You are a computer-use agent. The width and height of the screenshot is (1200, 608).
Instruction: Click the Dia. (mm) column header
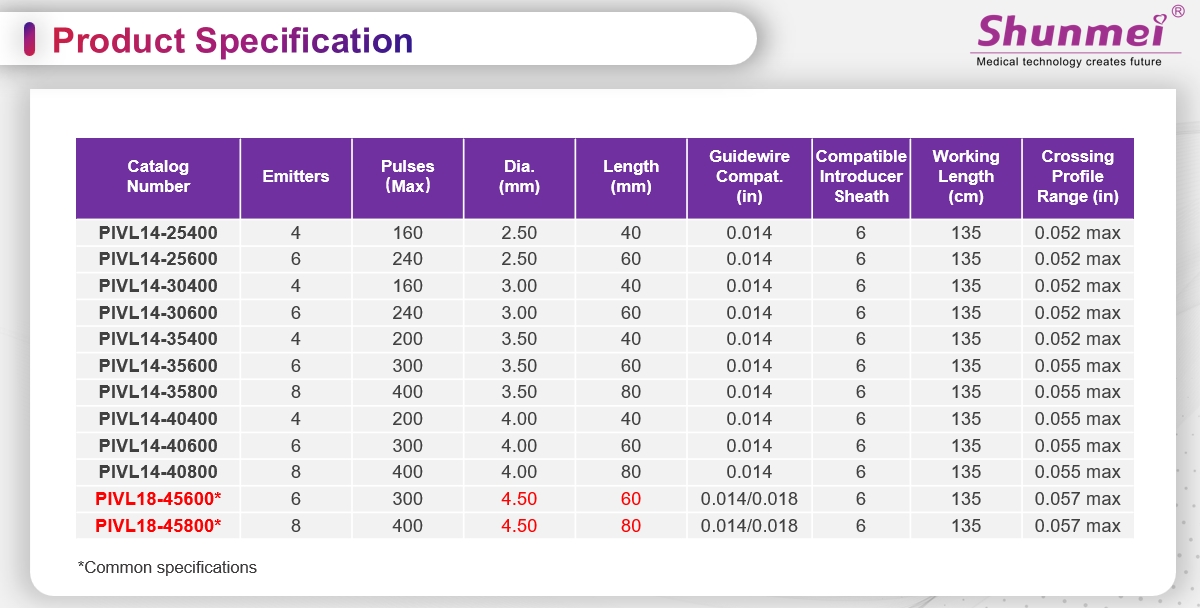coord(519,177)
